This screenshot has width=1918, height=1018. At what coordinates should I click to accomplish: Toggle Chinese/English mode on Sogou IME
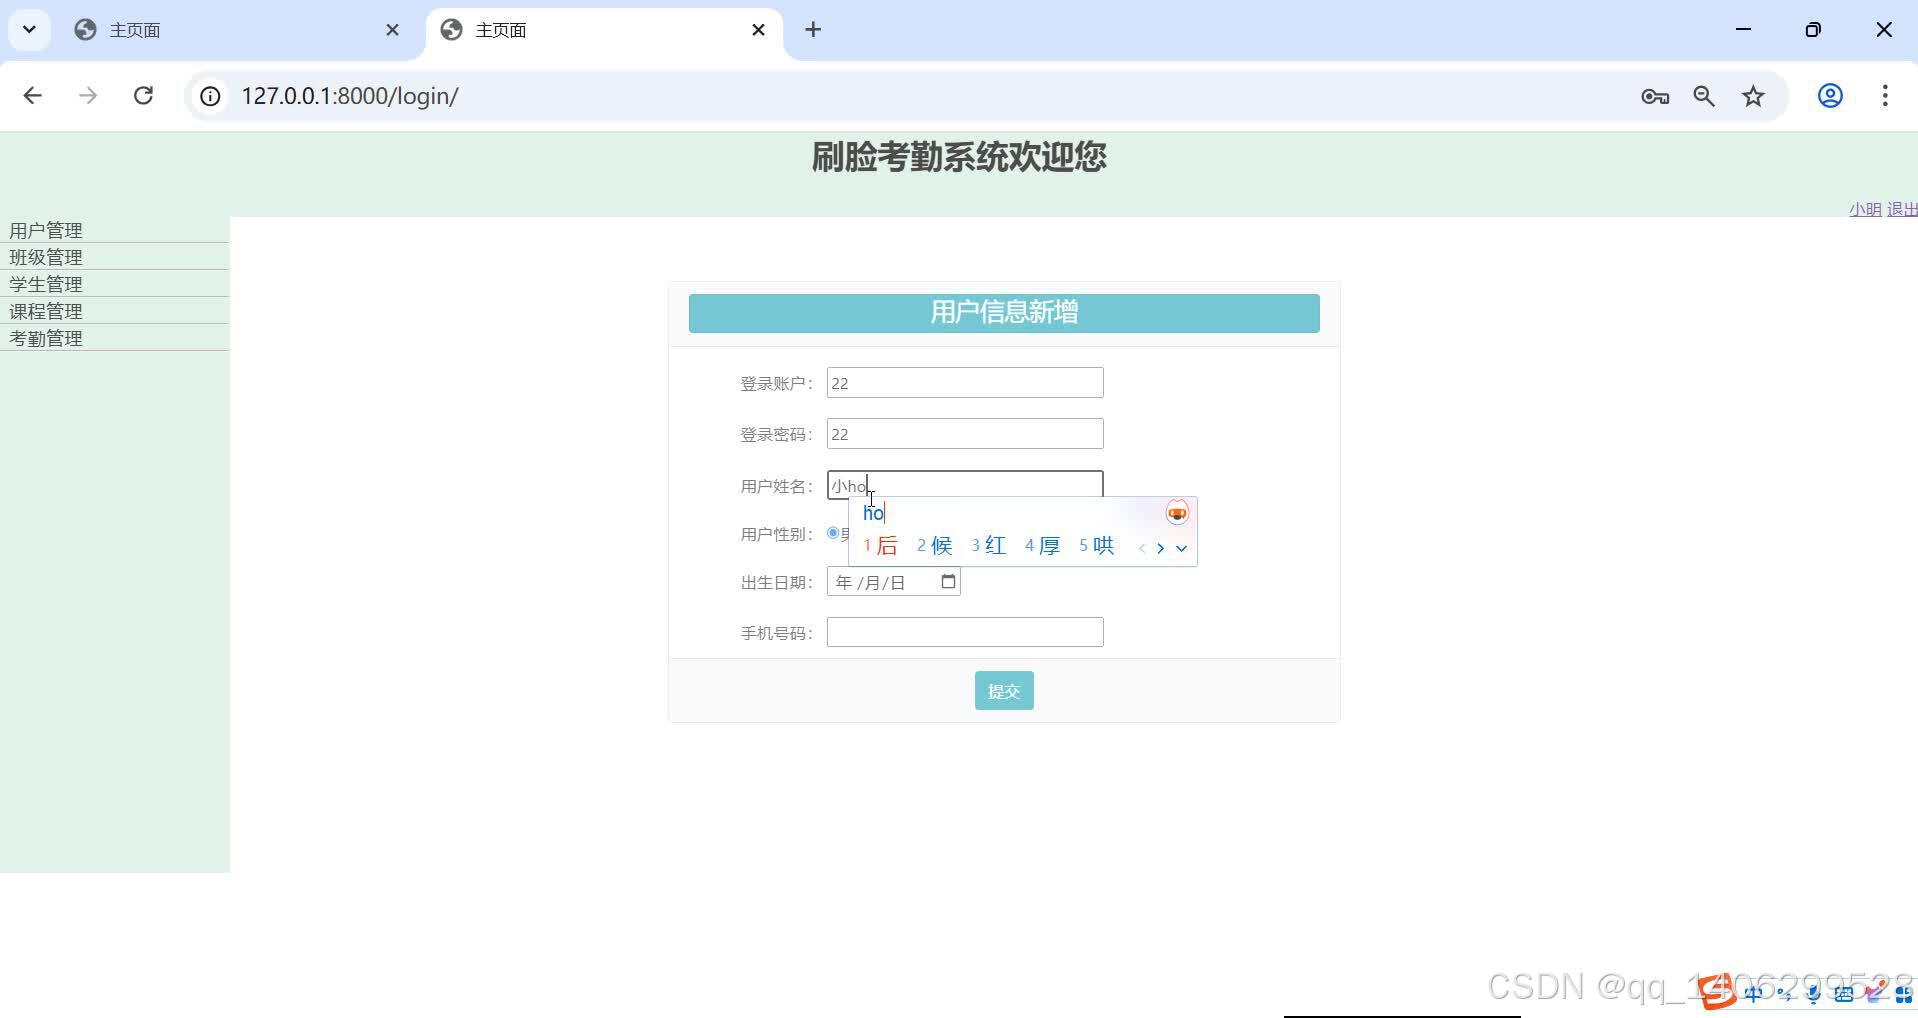coord(1753,995)
